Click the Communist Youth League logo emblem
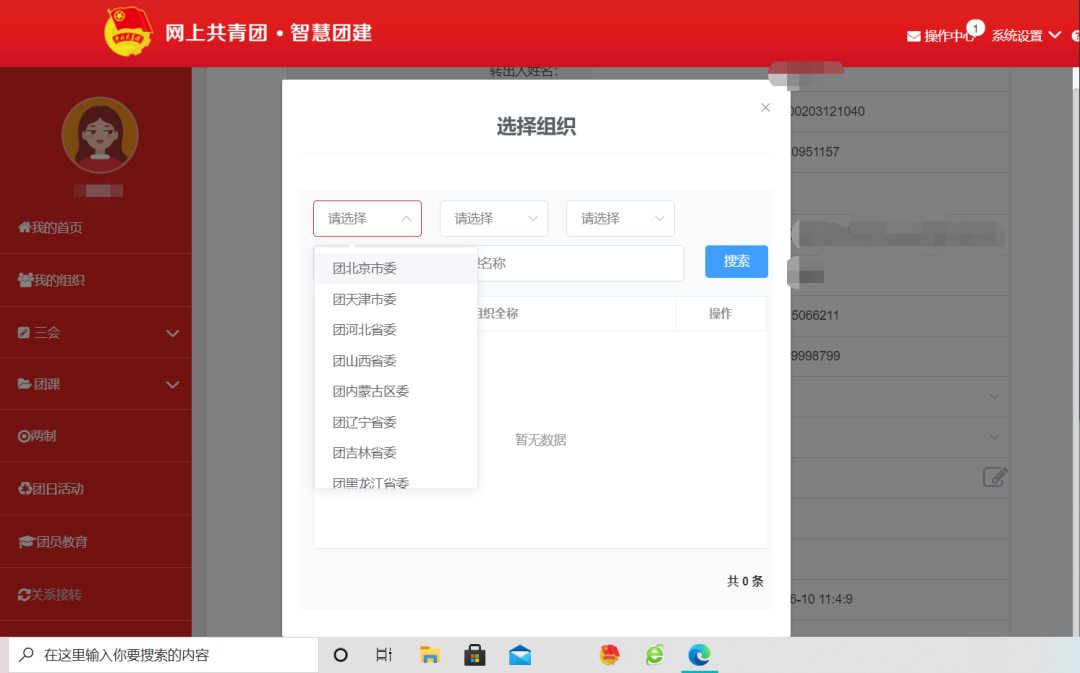The image size is (1080, 673). coord(129,32)
